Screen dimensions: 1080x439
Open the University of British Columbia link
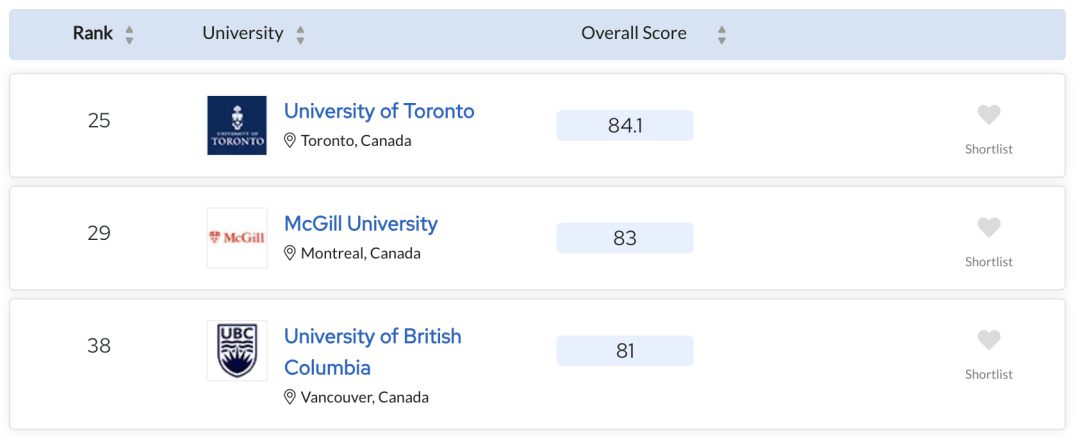tap(373, 351)
